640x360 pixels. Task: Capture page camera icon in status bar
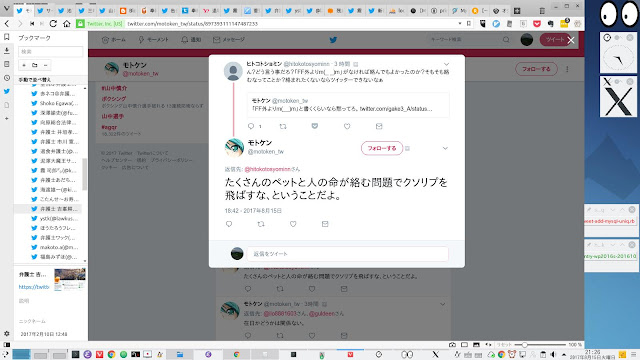pyautogui.click(x=452, y=345)
